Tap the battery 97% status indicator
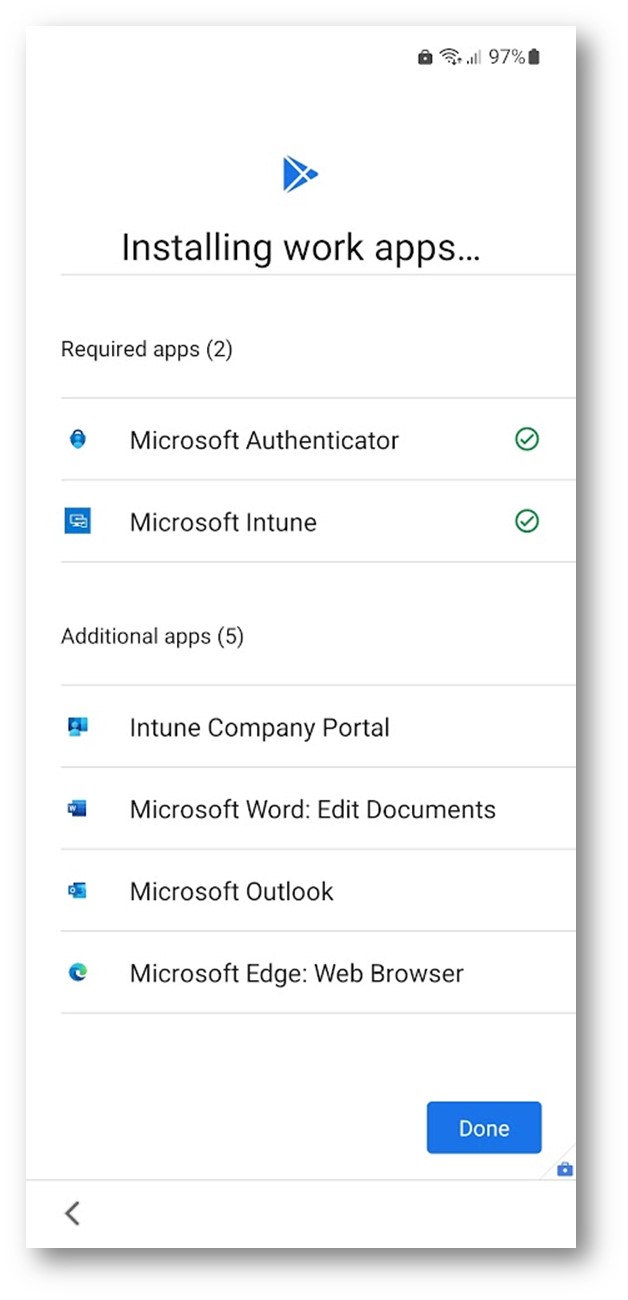The image size is (628, 1300). pos(514,57)
